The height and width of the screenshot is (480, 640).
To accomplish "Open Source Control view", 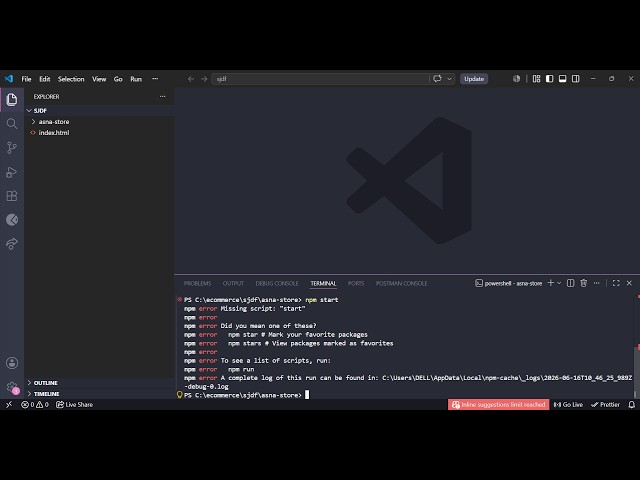I will (x=12, y=147).
